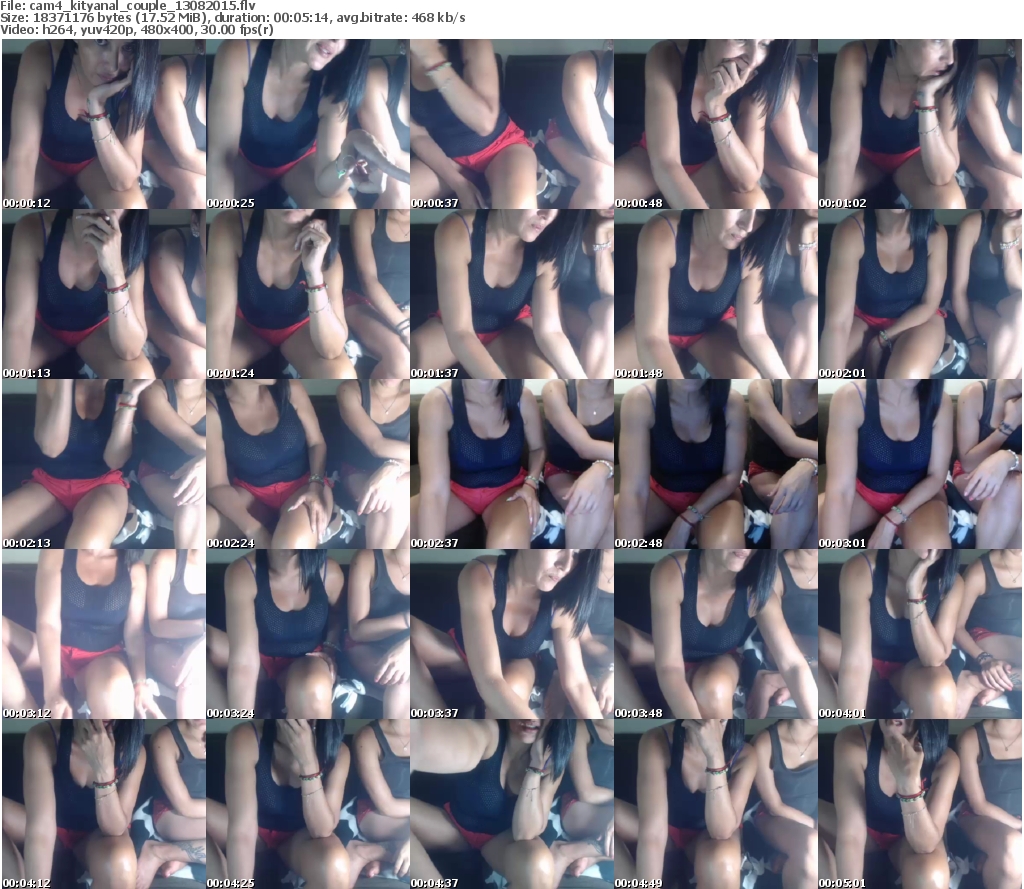Select the frame stamped 00:03:12
The width and height of the screenshot is (1024, 889).
104,634
